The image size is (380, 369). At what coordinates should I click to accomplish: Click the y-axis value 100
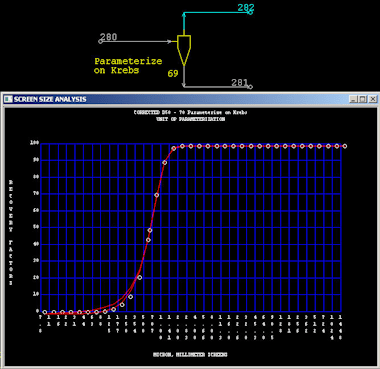coord(35,143)
